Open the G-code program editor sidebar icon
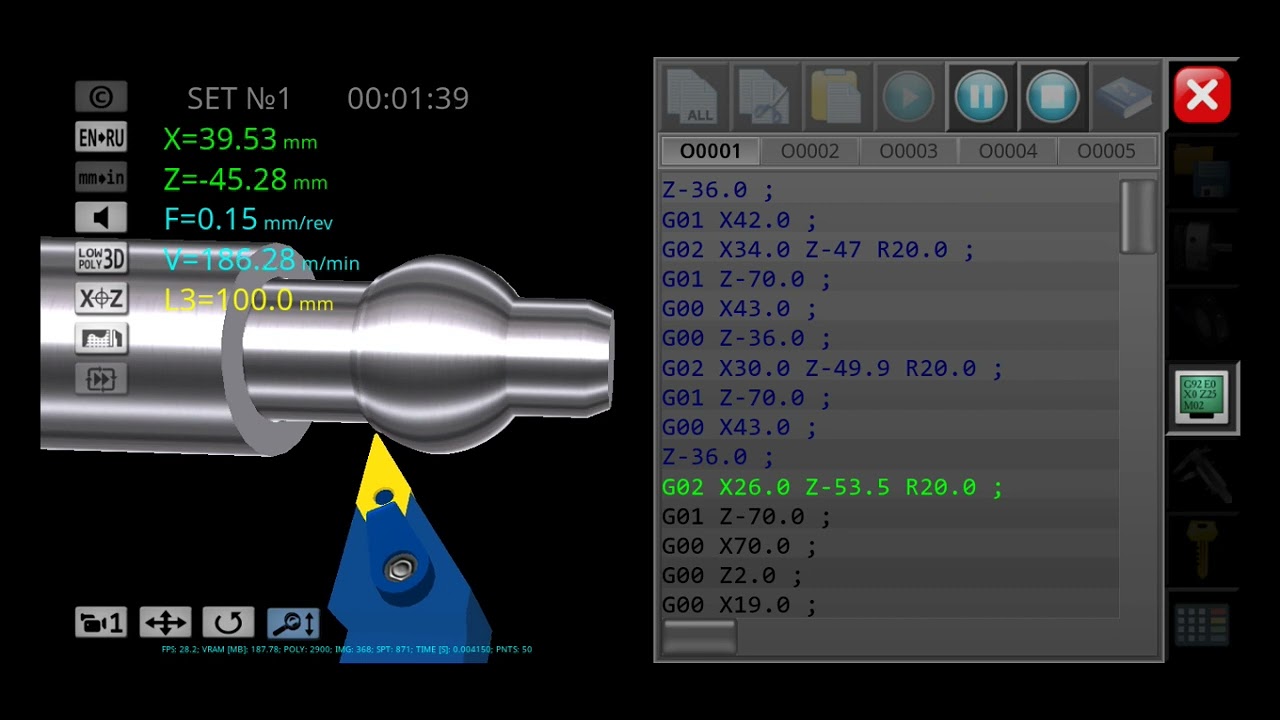The width and height of the screenshot is (1280, 720). click(1203, 398)
